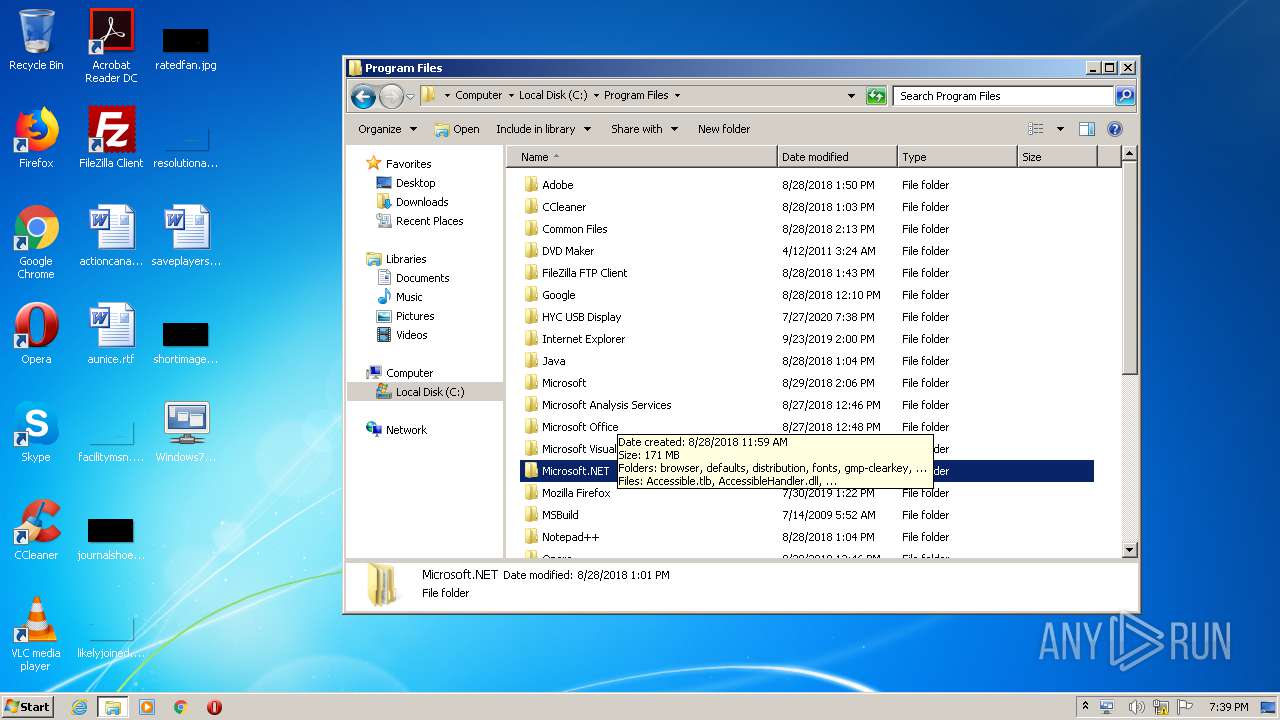Open recent pages dropdown beside Forward
Image resolution: width=1280 pixels, height=720 pixels.
pyautogui.click(x=410, y=97)
